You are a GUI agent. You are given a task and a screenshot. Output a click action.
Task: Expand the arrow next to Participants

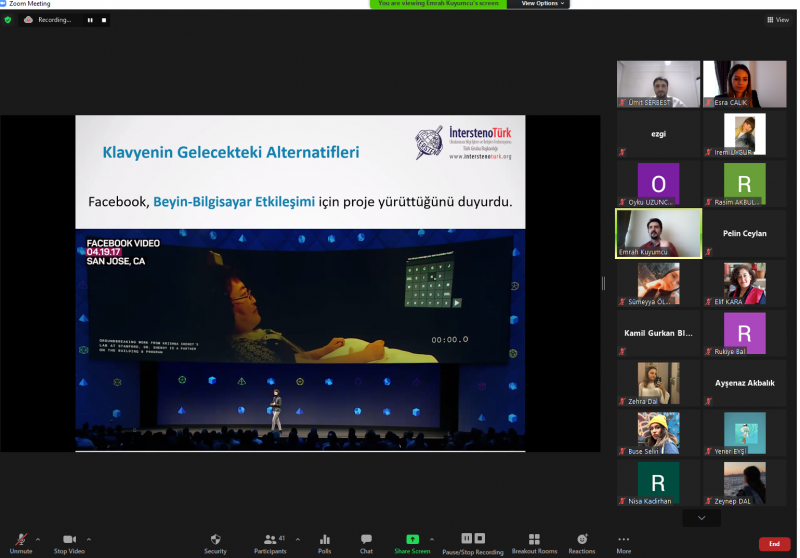pyautogui.click(x=297, y=539)
